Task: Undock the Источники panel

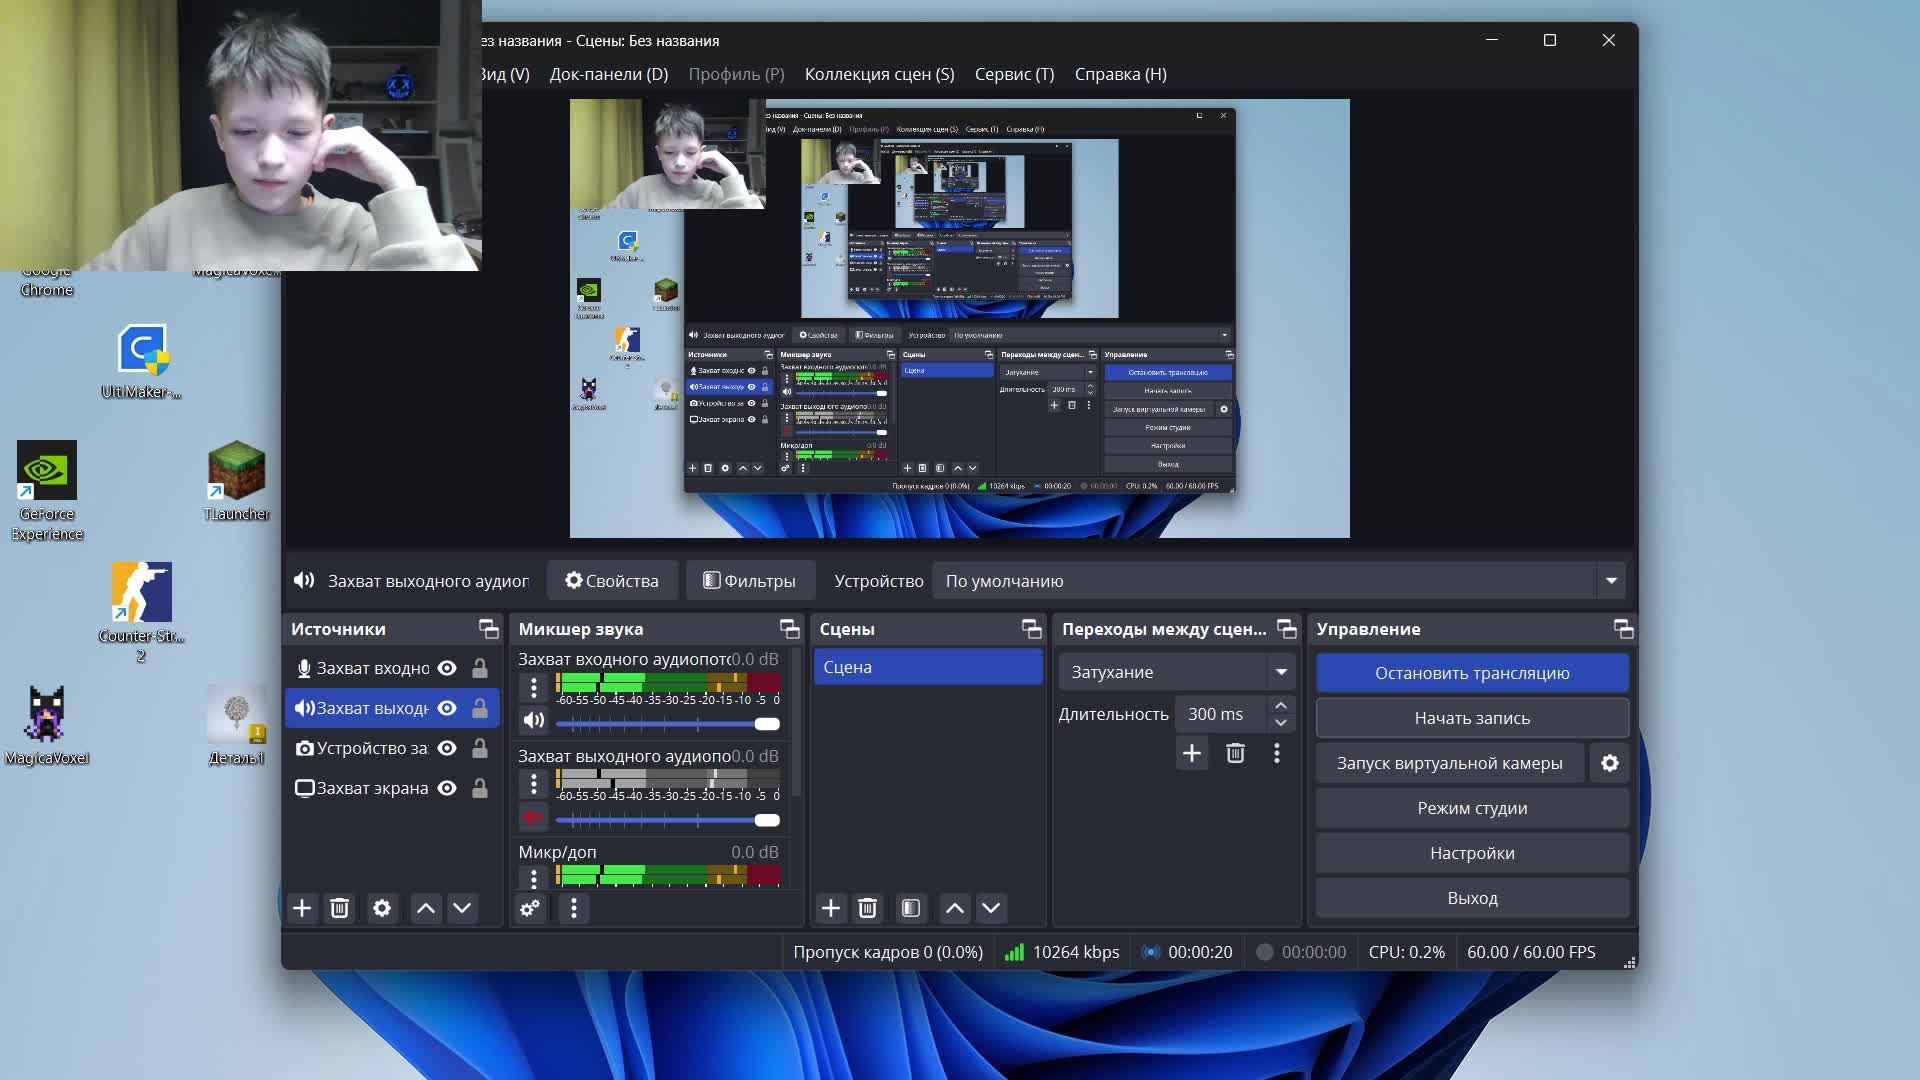Action: point(488,629)
